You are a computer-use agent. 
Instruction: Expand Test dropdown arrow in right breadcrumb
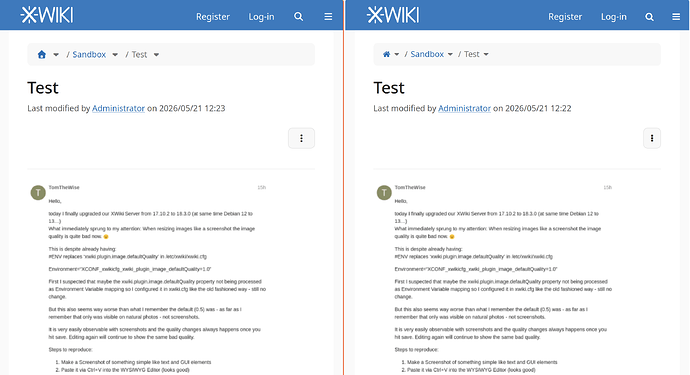(486, 54)
